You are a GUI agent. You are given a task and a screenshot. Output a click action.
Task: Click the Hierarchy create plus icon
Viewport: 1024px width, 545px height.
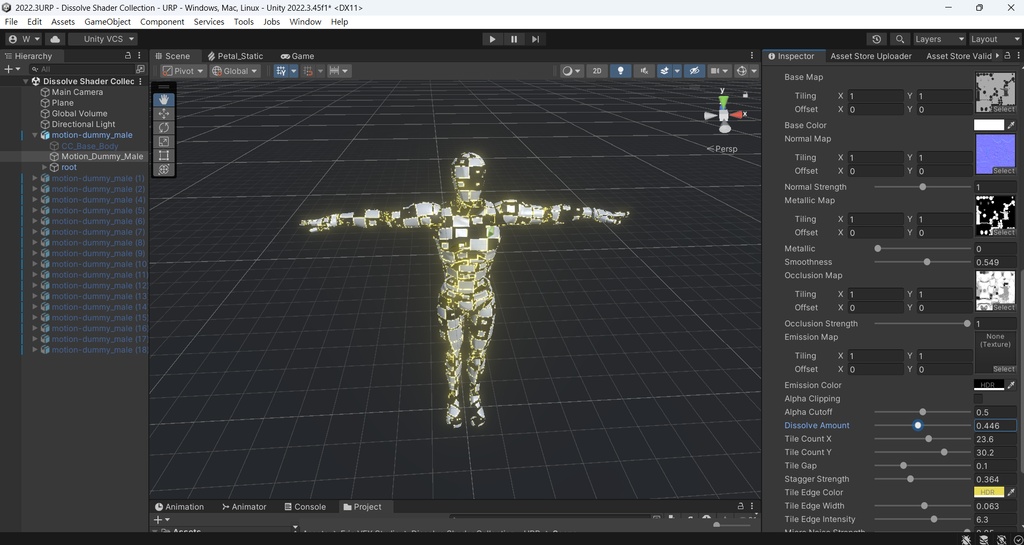click(8, 69)
